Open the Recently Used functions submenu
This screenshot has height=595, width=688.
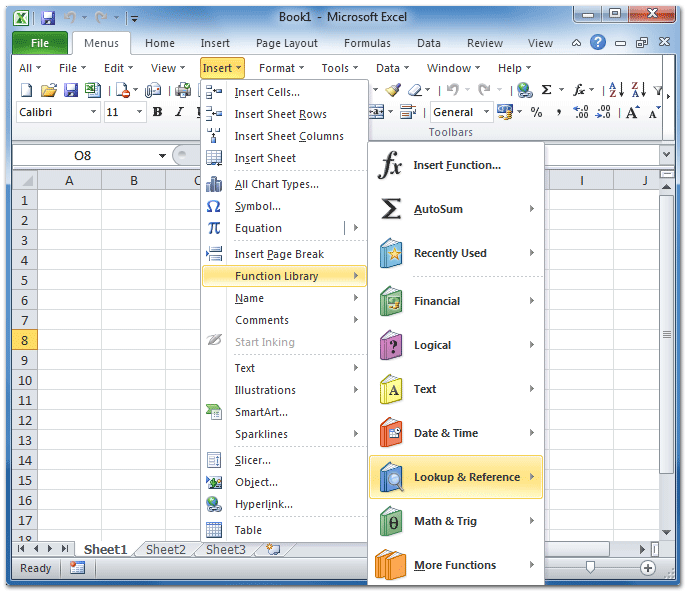point(456,253)
